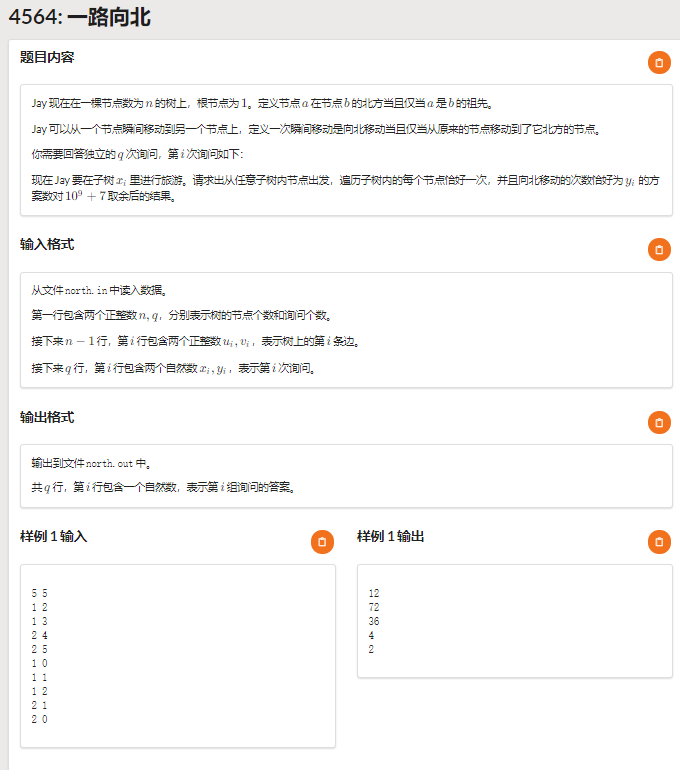Click the sample input line '1 0'
This screenshot has height=770, width=680.
pos(40,663)
